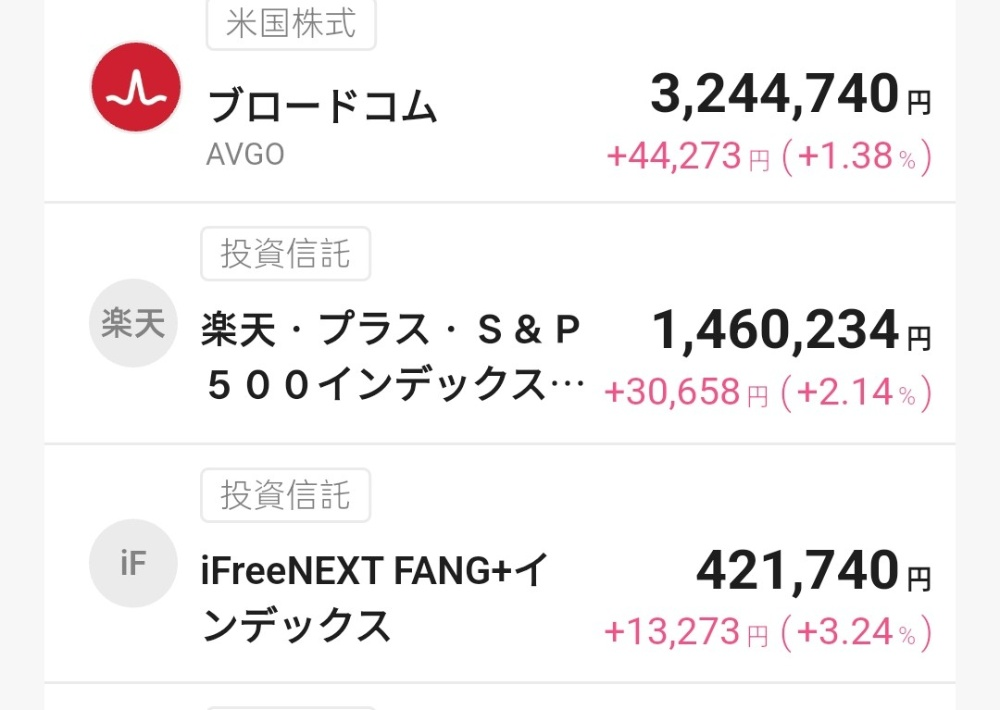The image size is (1000, 710).
Task: Tap the 421,740円 valuation amount
Action: [814, 570]
